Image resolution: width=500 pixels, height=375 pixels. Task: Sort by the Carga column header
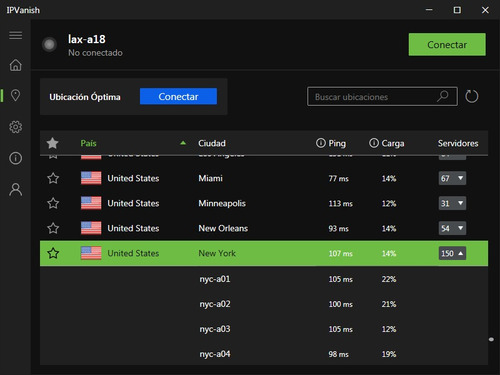[x=393, y=143]
